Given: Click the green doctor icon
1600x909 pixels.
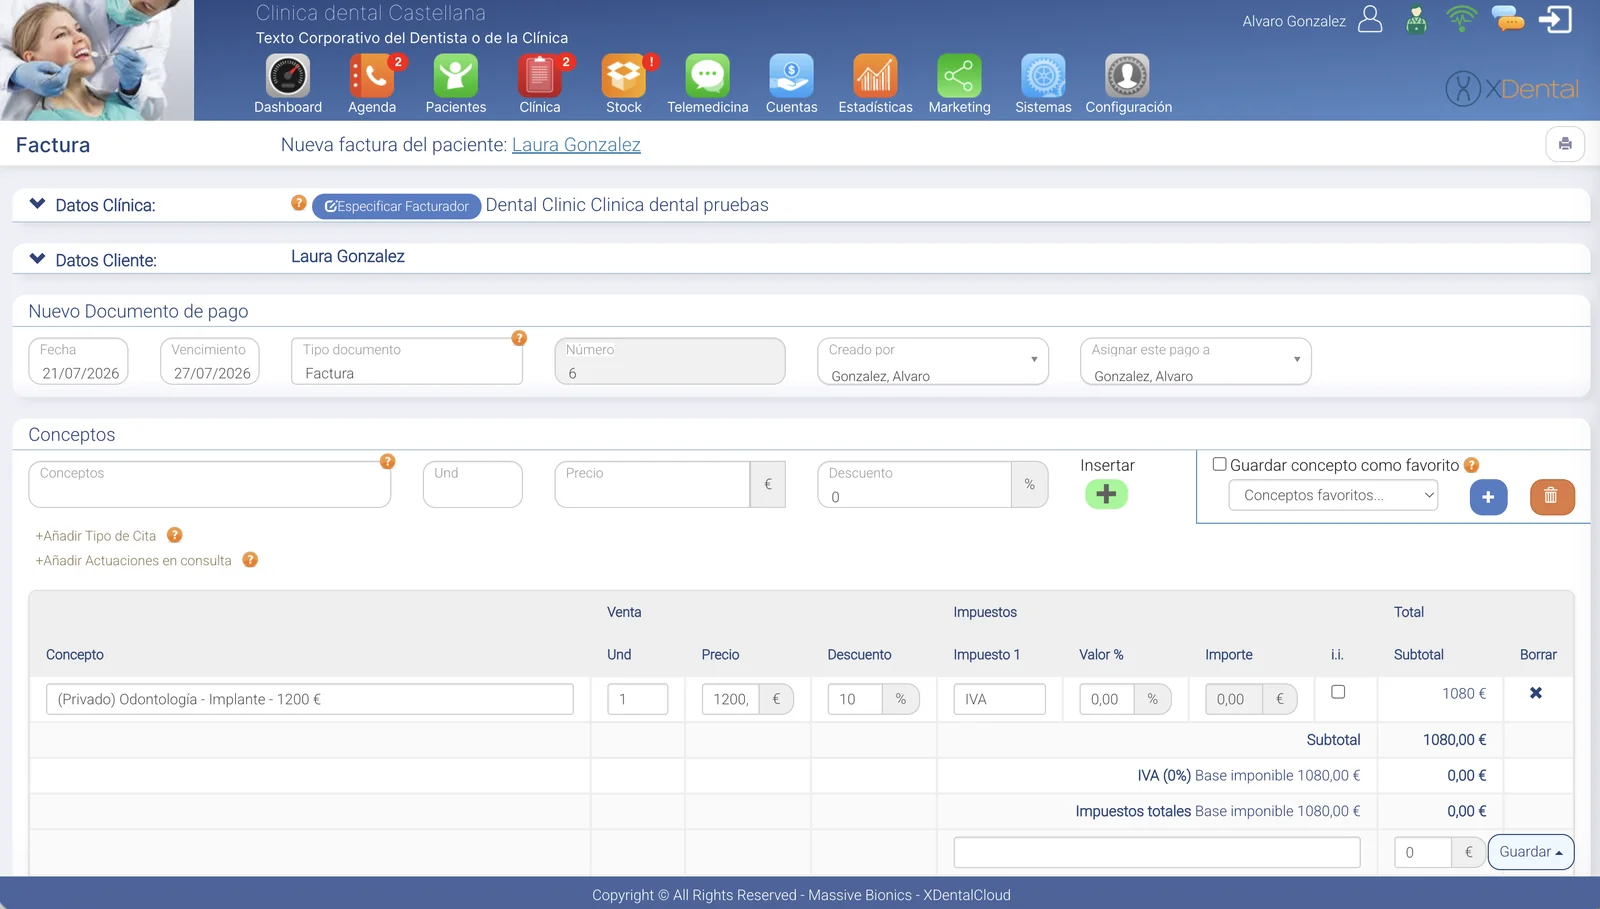Looking at the screenshot, I should (1416, 20).
